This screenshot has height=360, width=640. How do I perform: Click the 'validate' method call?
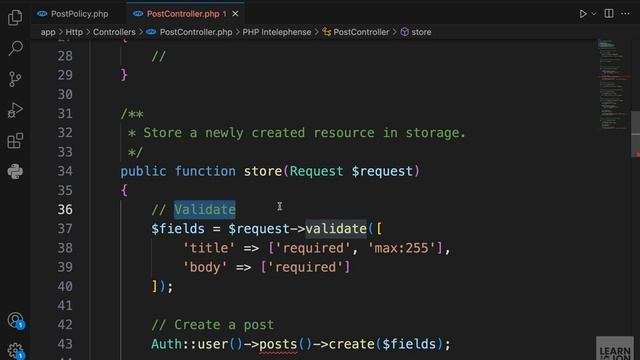pos(336,229)
